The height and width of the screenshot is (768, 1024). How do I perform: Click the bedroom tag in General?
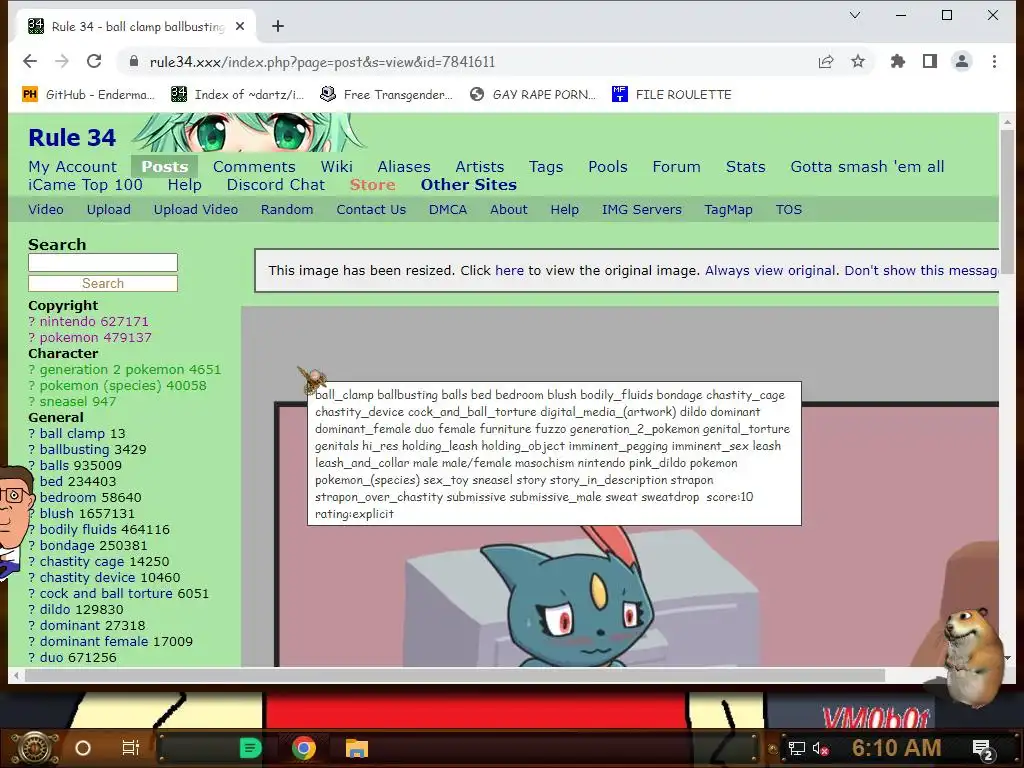click(x=67, y=498)
